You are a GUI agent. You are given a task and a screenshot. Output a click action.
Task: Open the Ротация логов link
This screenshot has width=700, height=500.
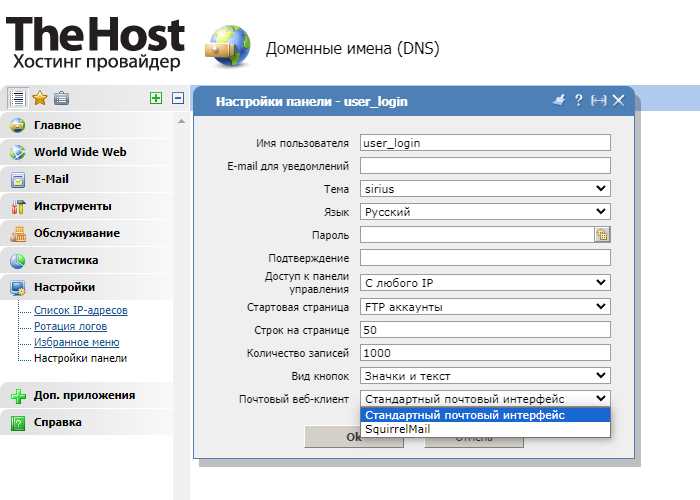[x=71, y=326]
